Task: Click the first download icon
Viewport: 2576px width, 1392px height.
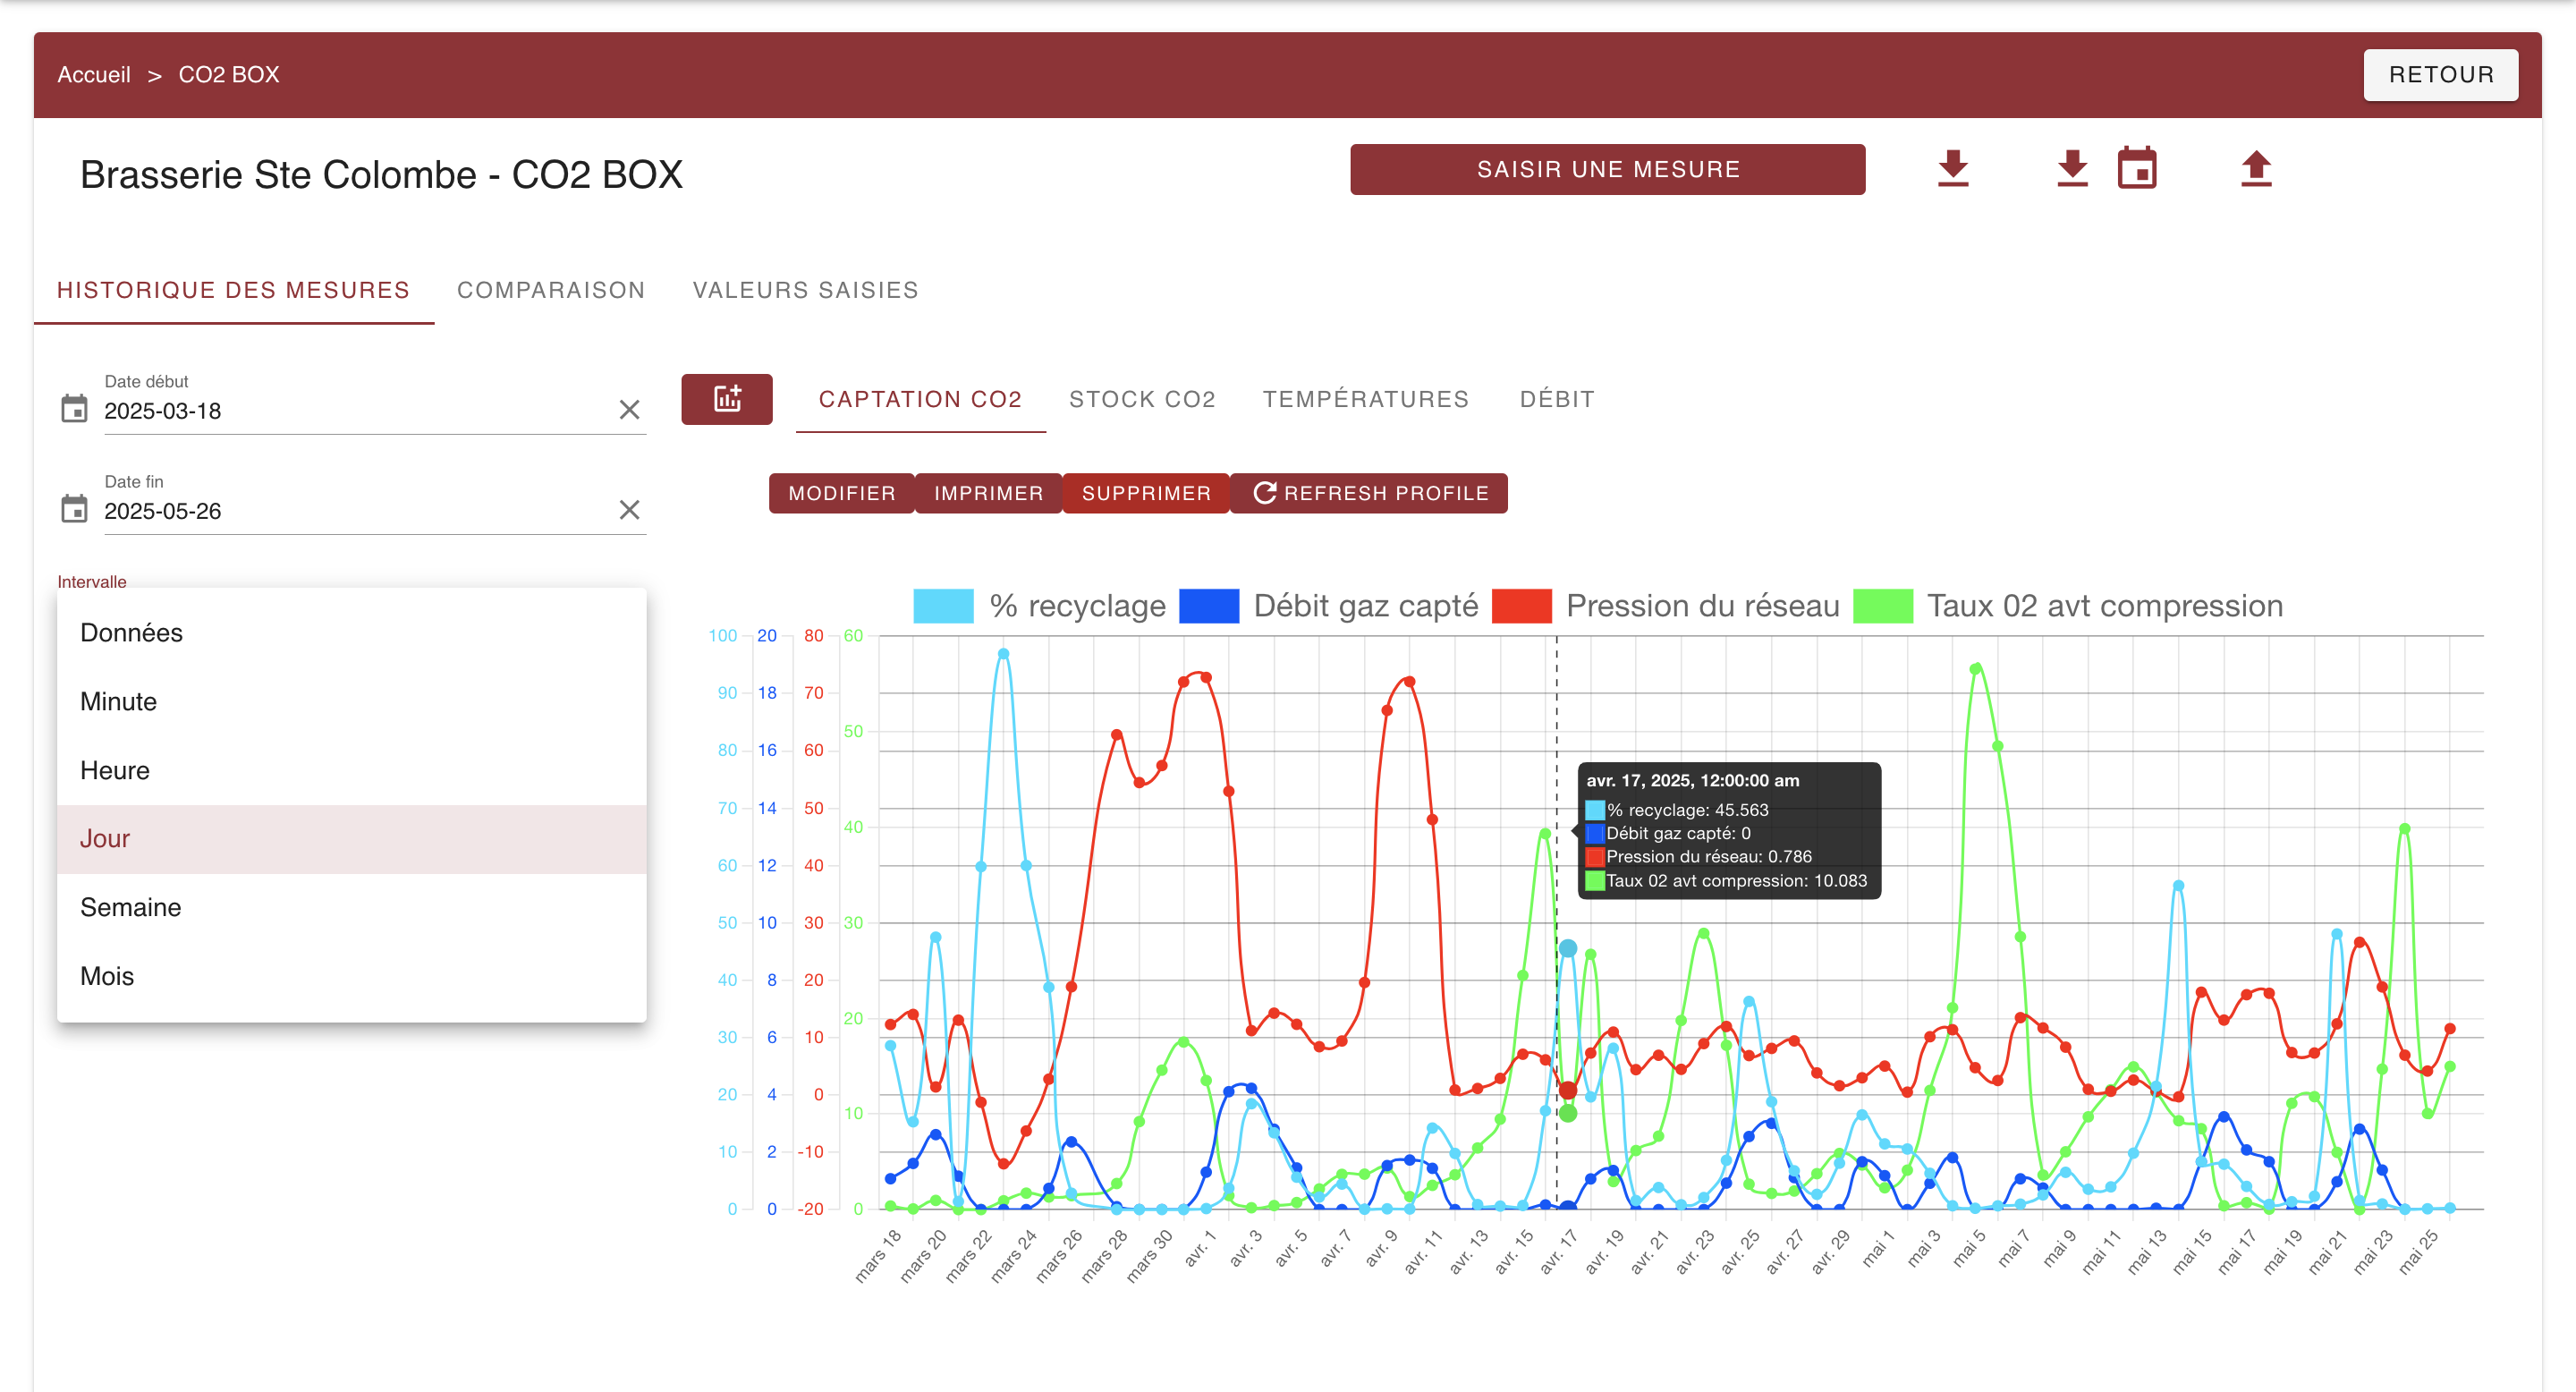Action: coord(1952,168)
